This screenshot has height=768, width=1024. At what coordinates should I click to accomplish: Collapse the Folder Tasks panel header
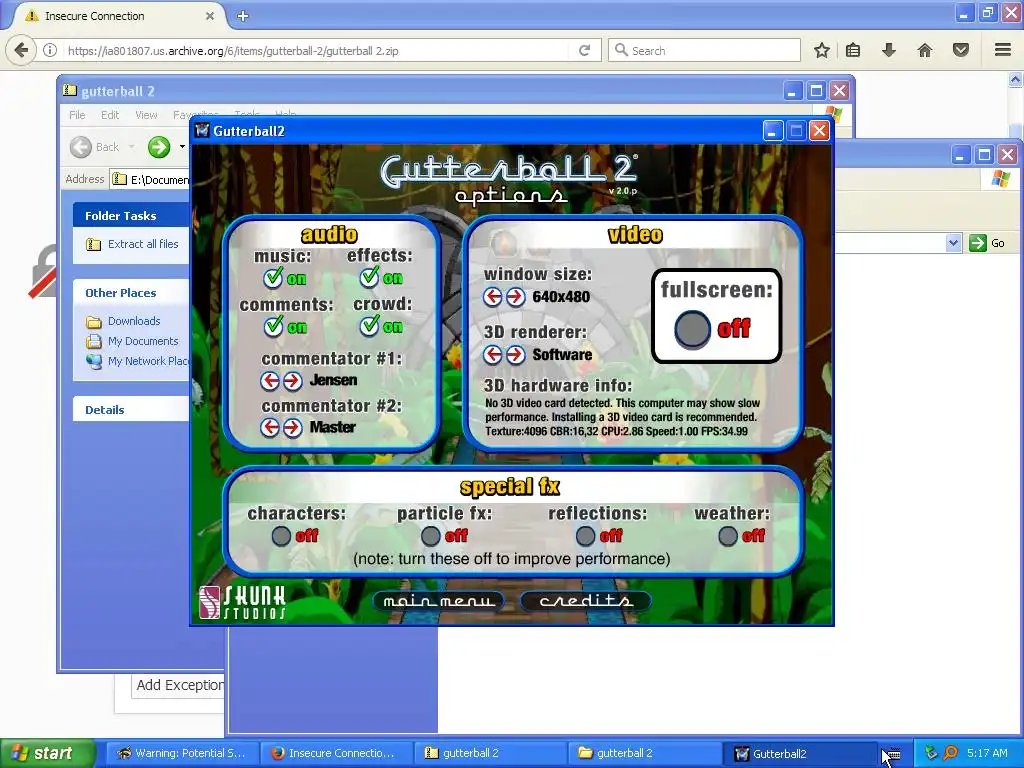[x=131, y=216]
